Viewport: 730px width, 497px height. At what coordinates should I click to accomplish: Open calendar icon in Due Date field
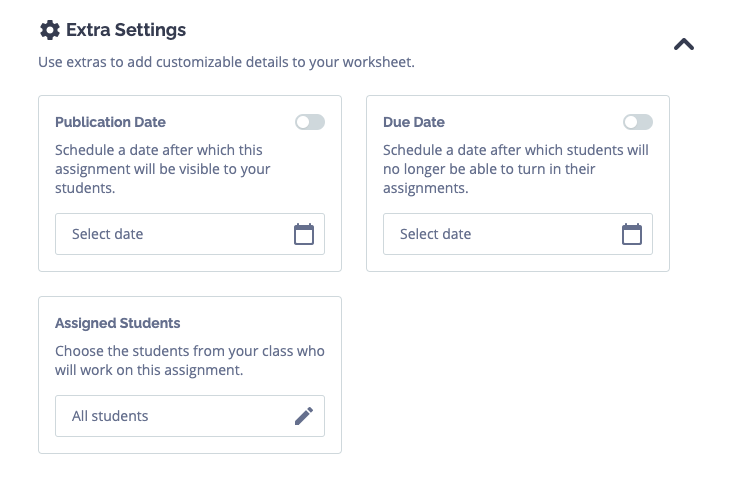coord(632,234)
